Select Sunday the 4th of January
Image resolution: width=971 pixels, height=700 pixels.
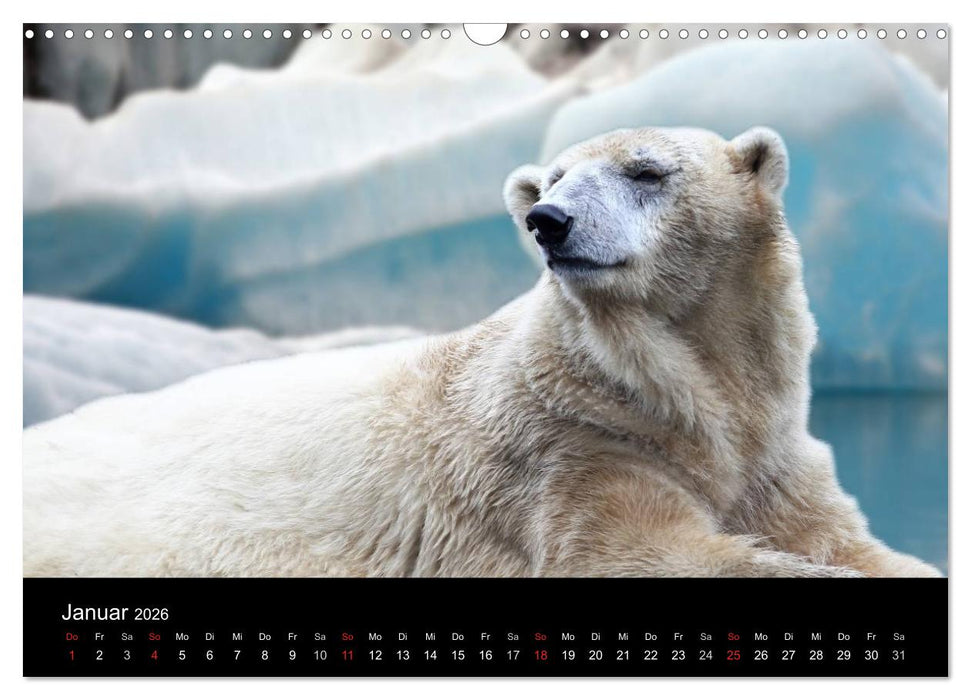pos(153,656)
